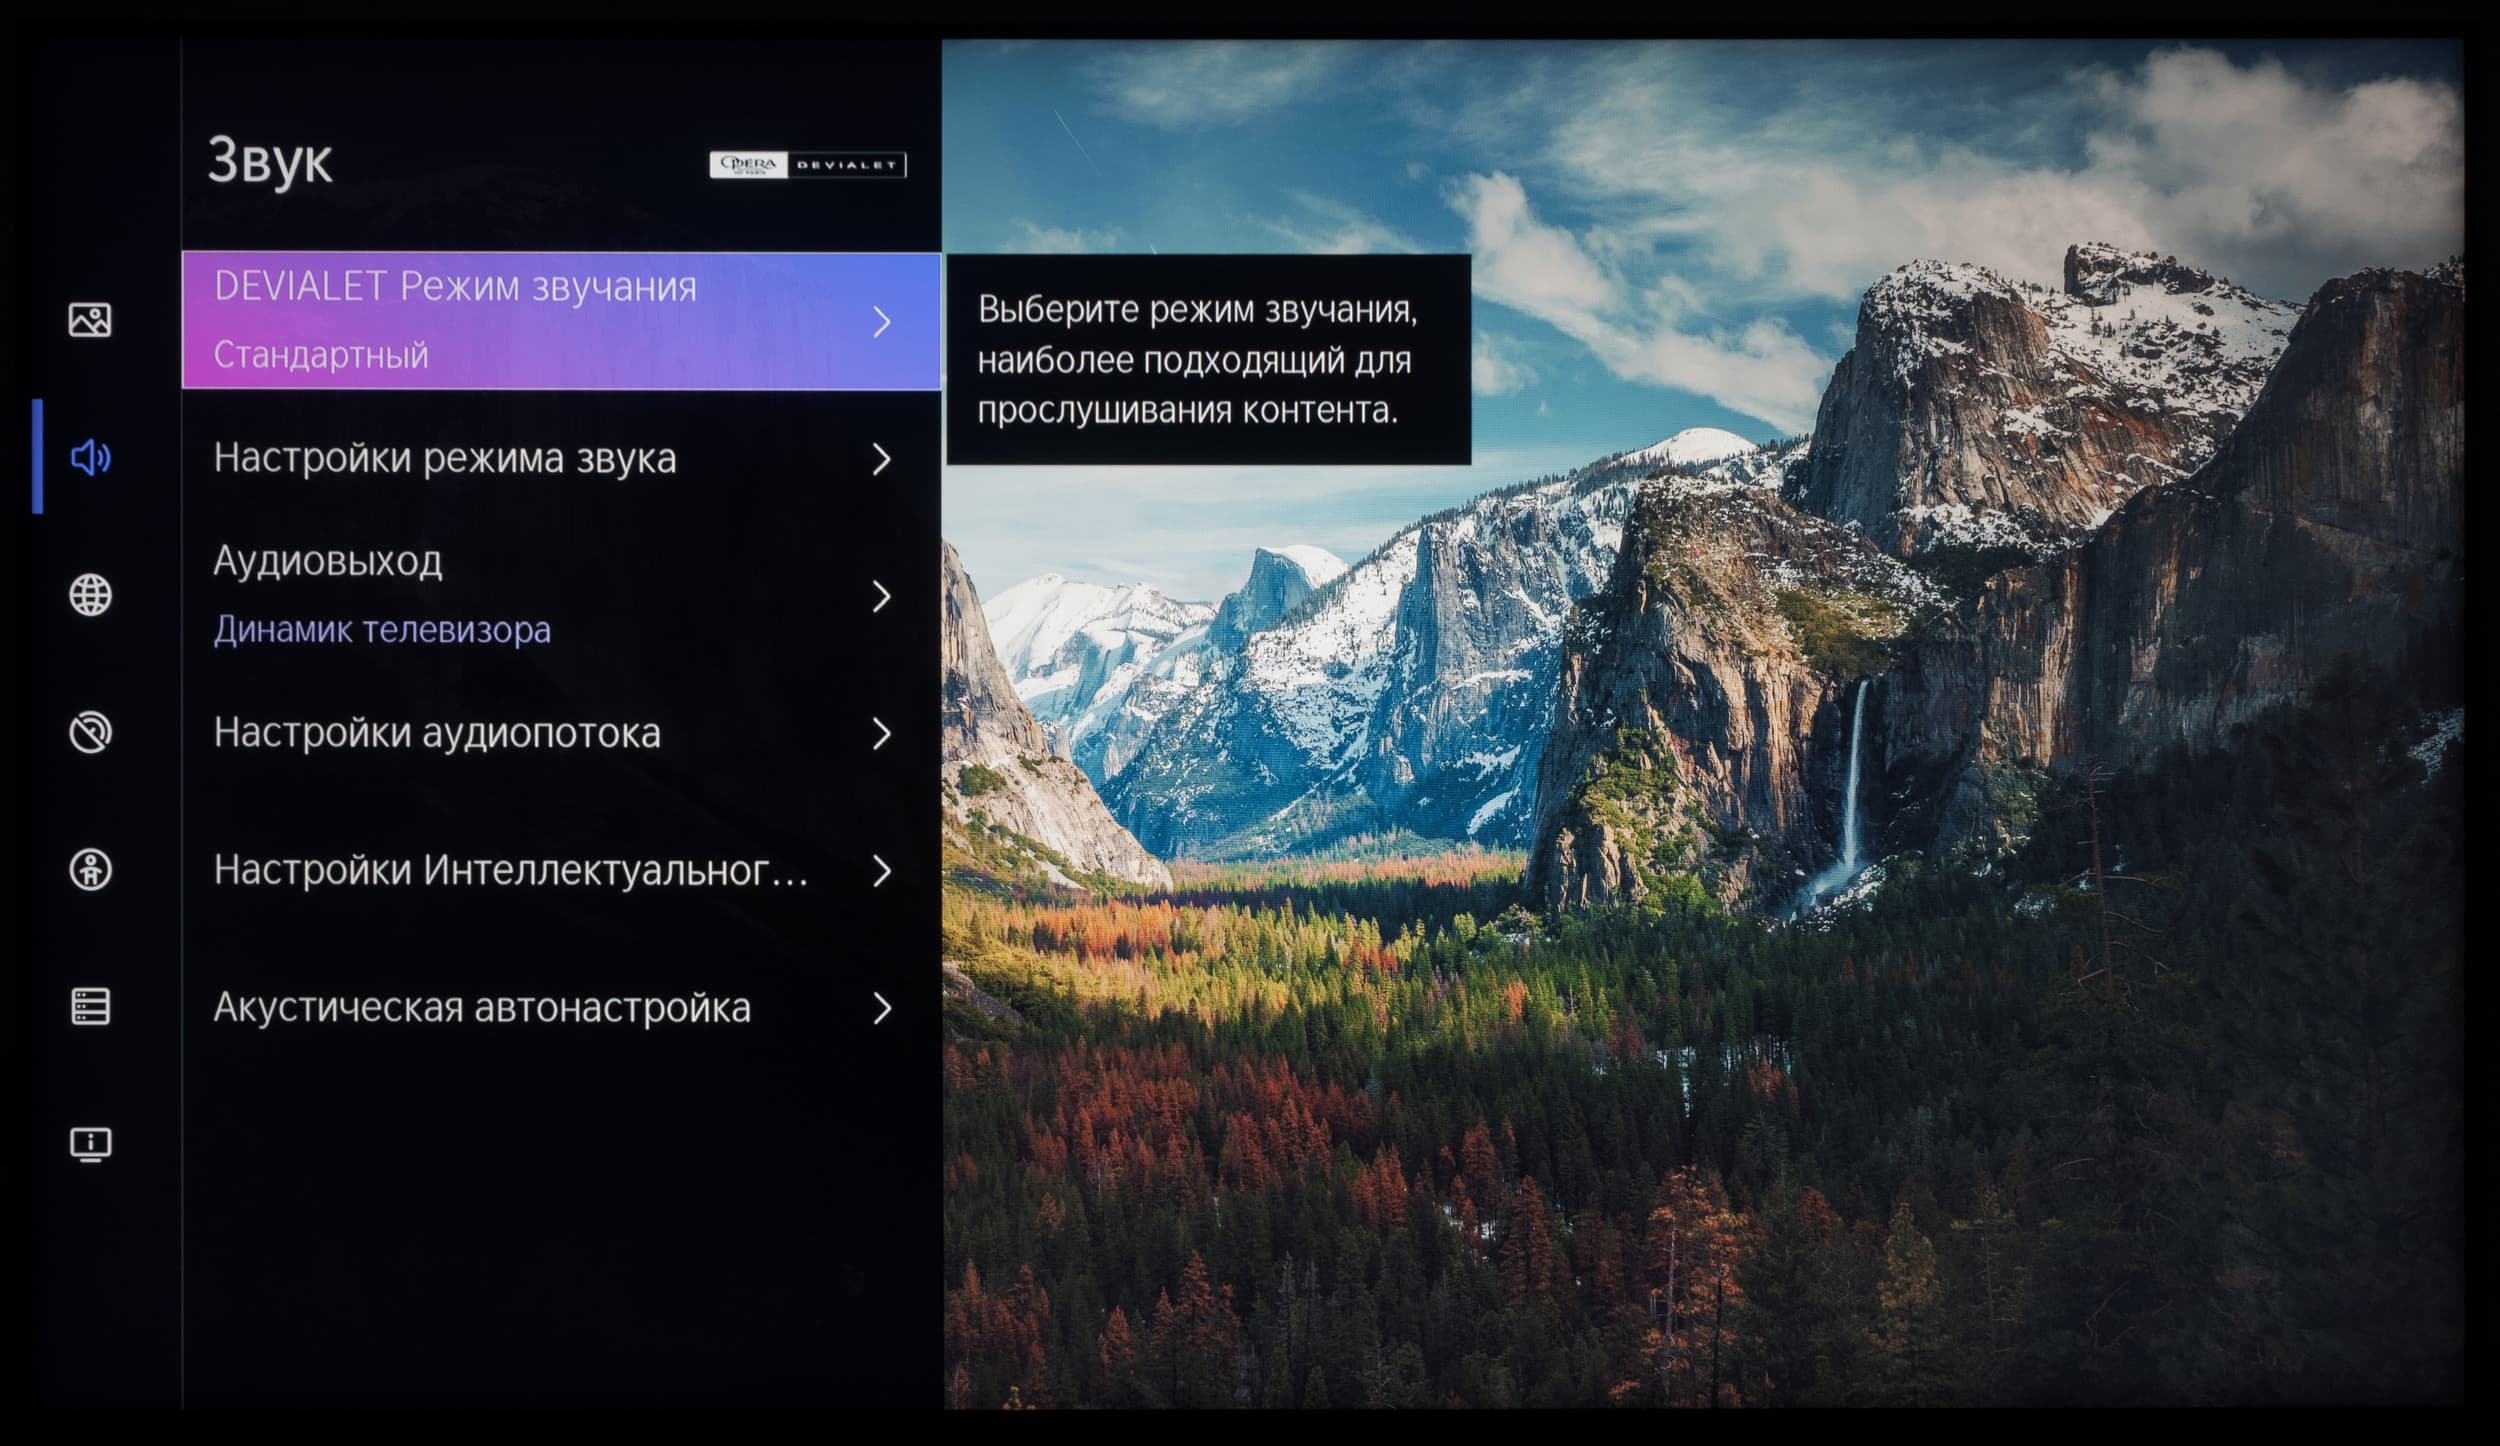Expand Акустическая автонастройка chevron
This screenshot has height=1446, width=2500.
(881, 1008)
